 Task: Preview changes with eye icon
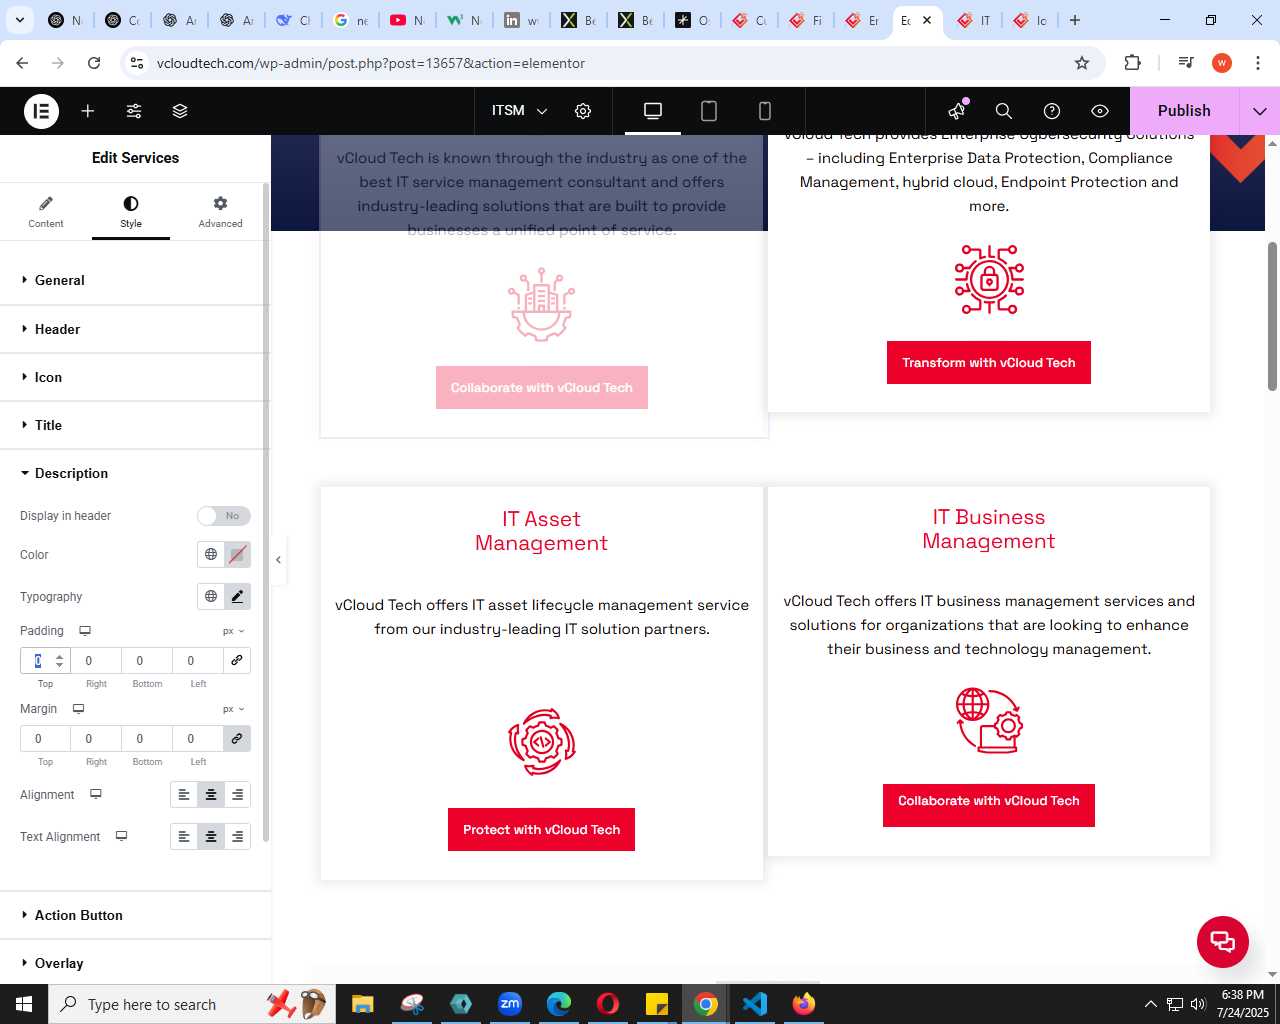[1100, 111]
